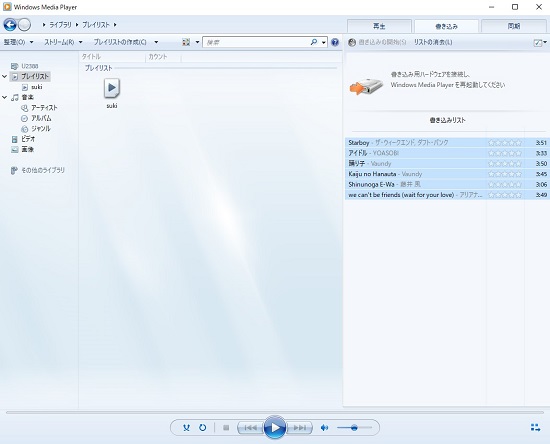Click プレイリスト in the breadcrumb

click(96, 25)
